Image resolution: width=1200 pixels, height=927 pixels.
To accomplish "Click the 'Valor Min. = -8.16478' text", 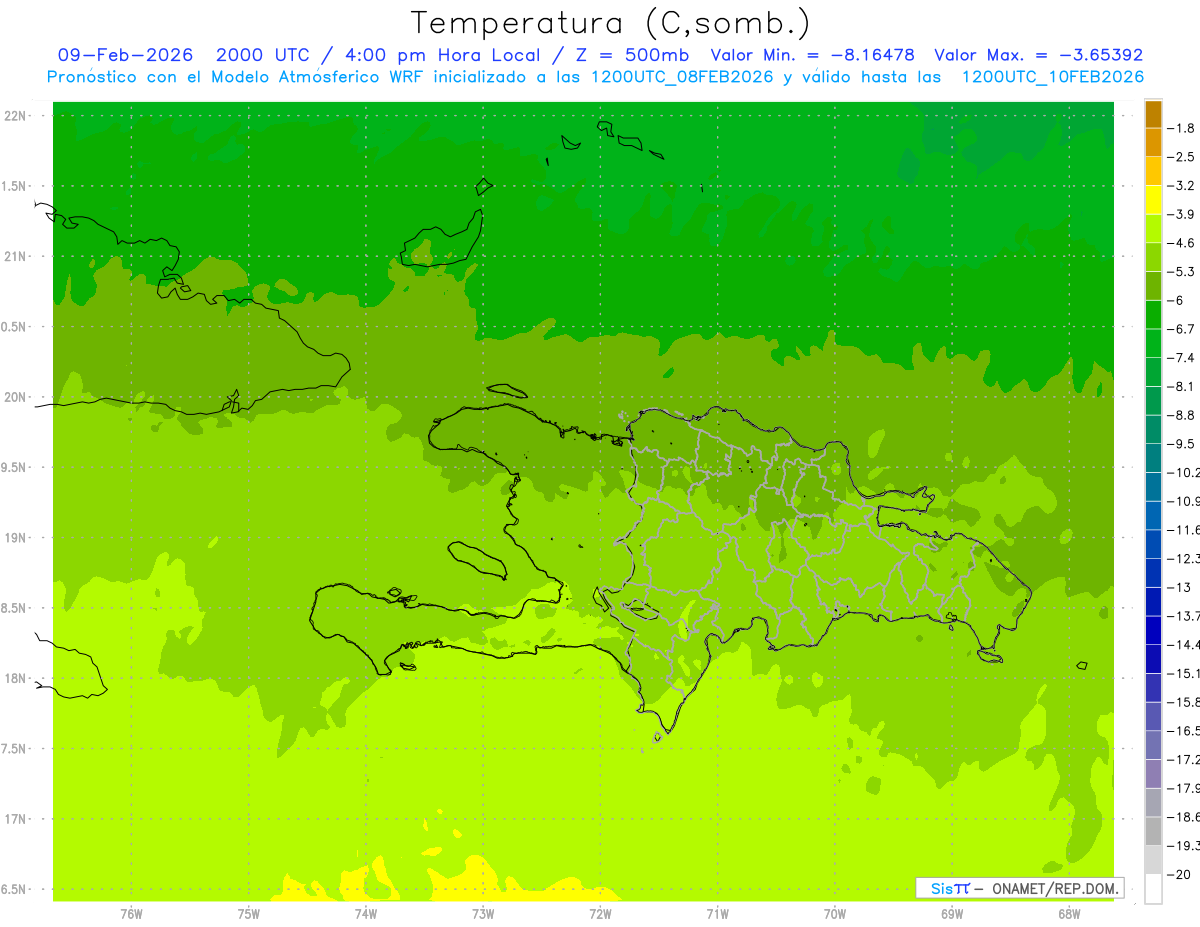I will tap(812, 55).
